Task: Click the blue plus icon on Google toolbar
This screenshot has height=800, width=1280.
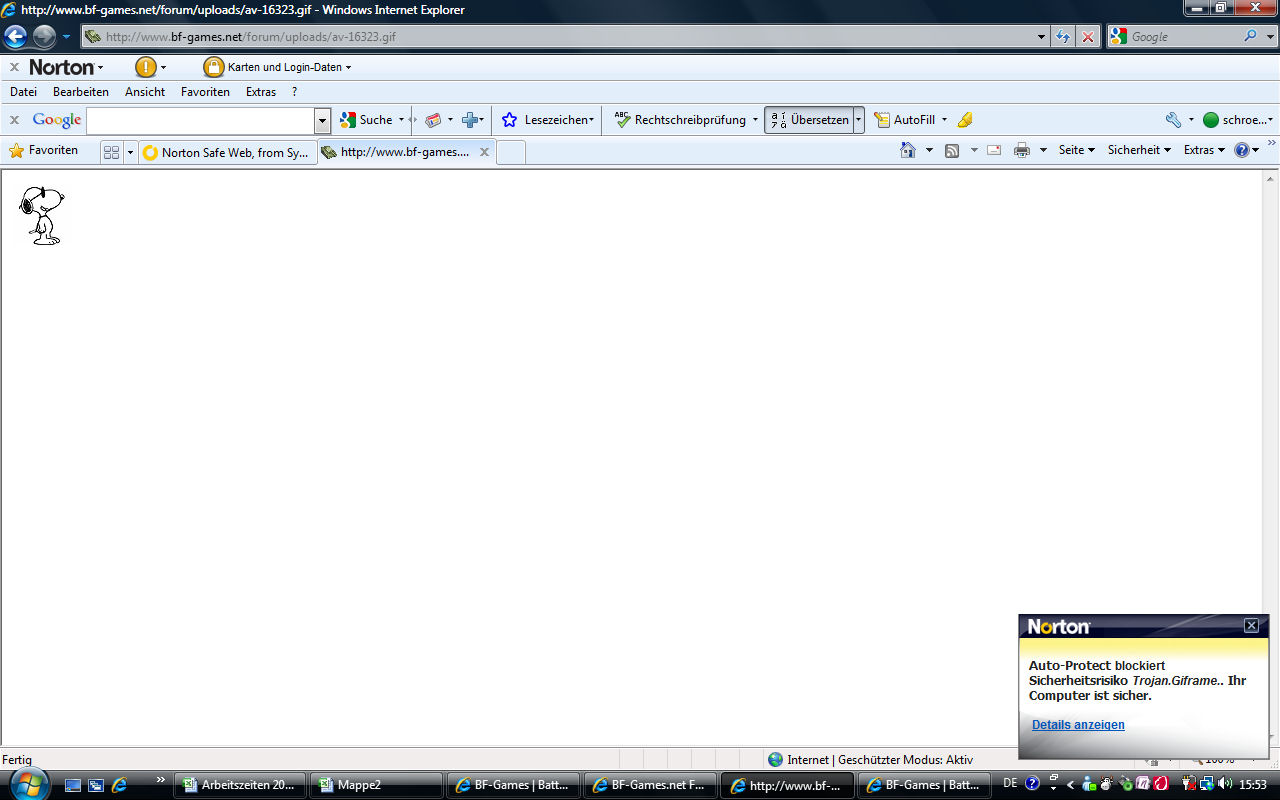Action: [469, 120]
